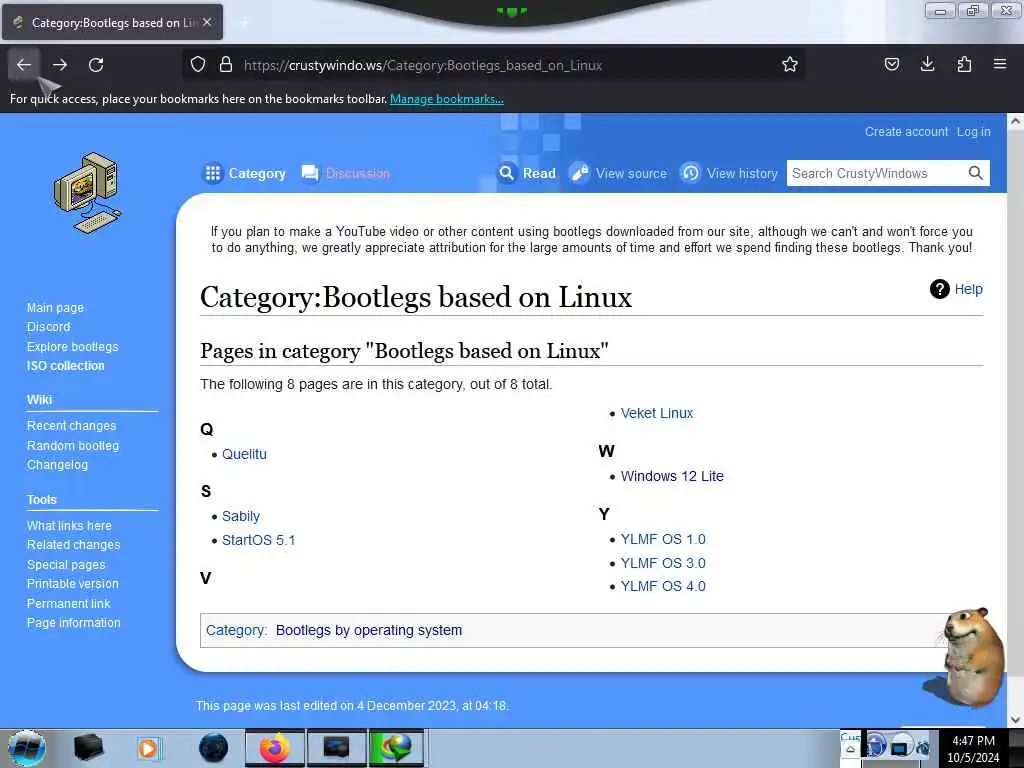Open the View source tab
Image resolution: width=1024 pixels, height=768 pixels.
pyautogui.click(x=618, y=174)
